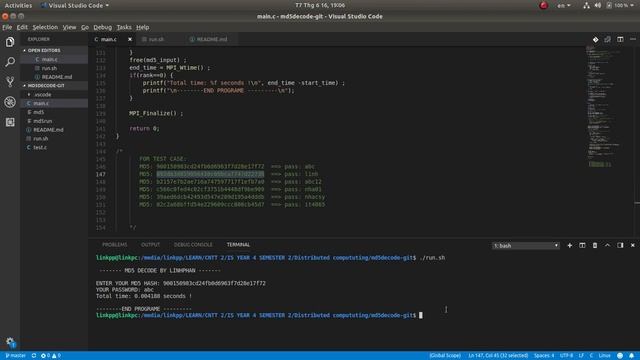Switch to the Debug Console tab
This screenshot has height=360, width=640.
point(193,245)
